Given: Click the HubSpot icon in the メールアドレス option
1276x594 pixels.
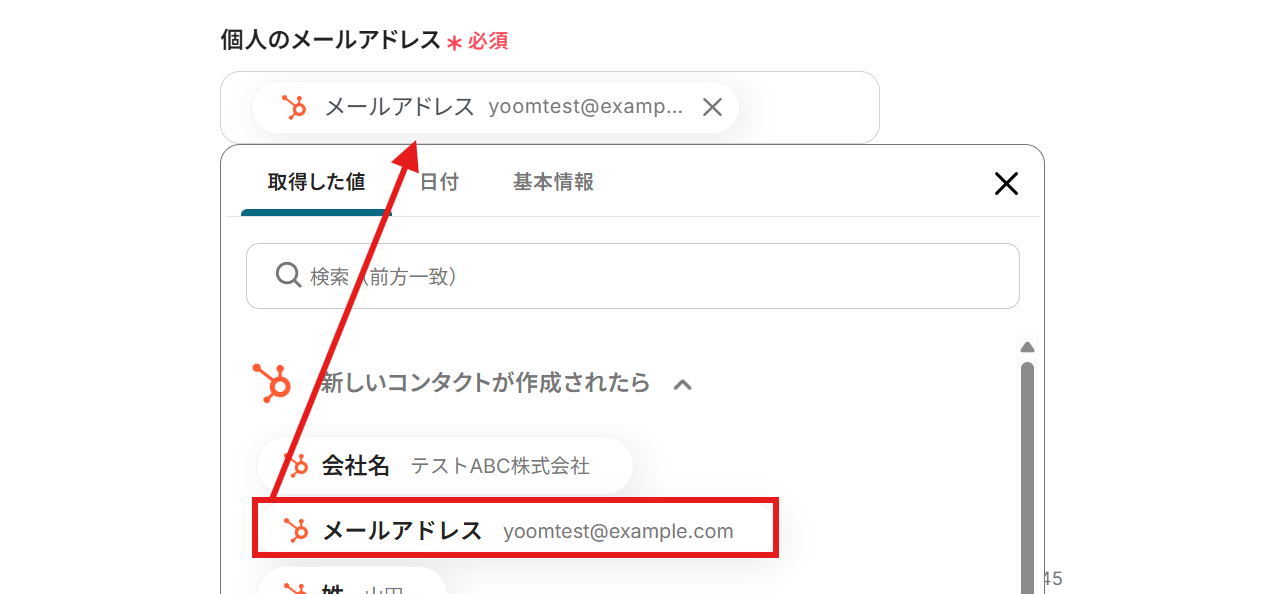Looking at the screenshot, I should pos(296,530).
